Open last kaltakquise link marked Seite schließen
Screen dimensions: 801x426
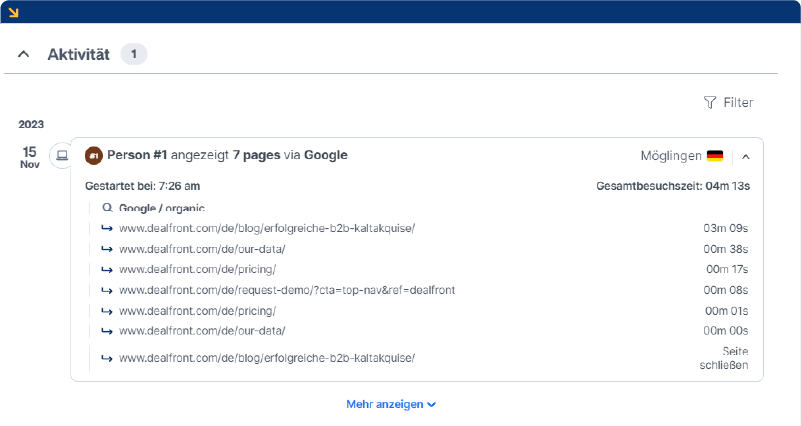(267, 358)
